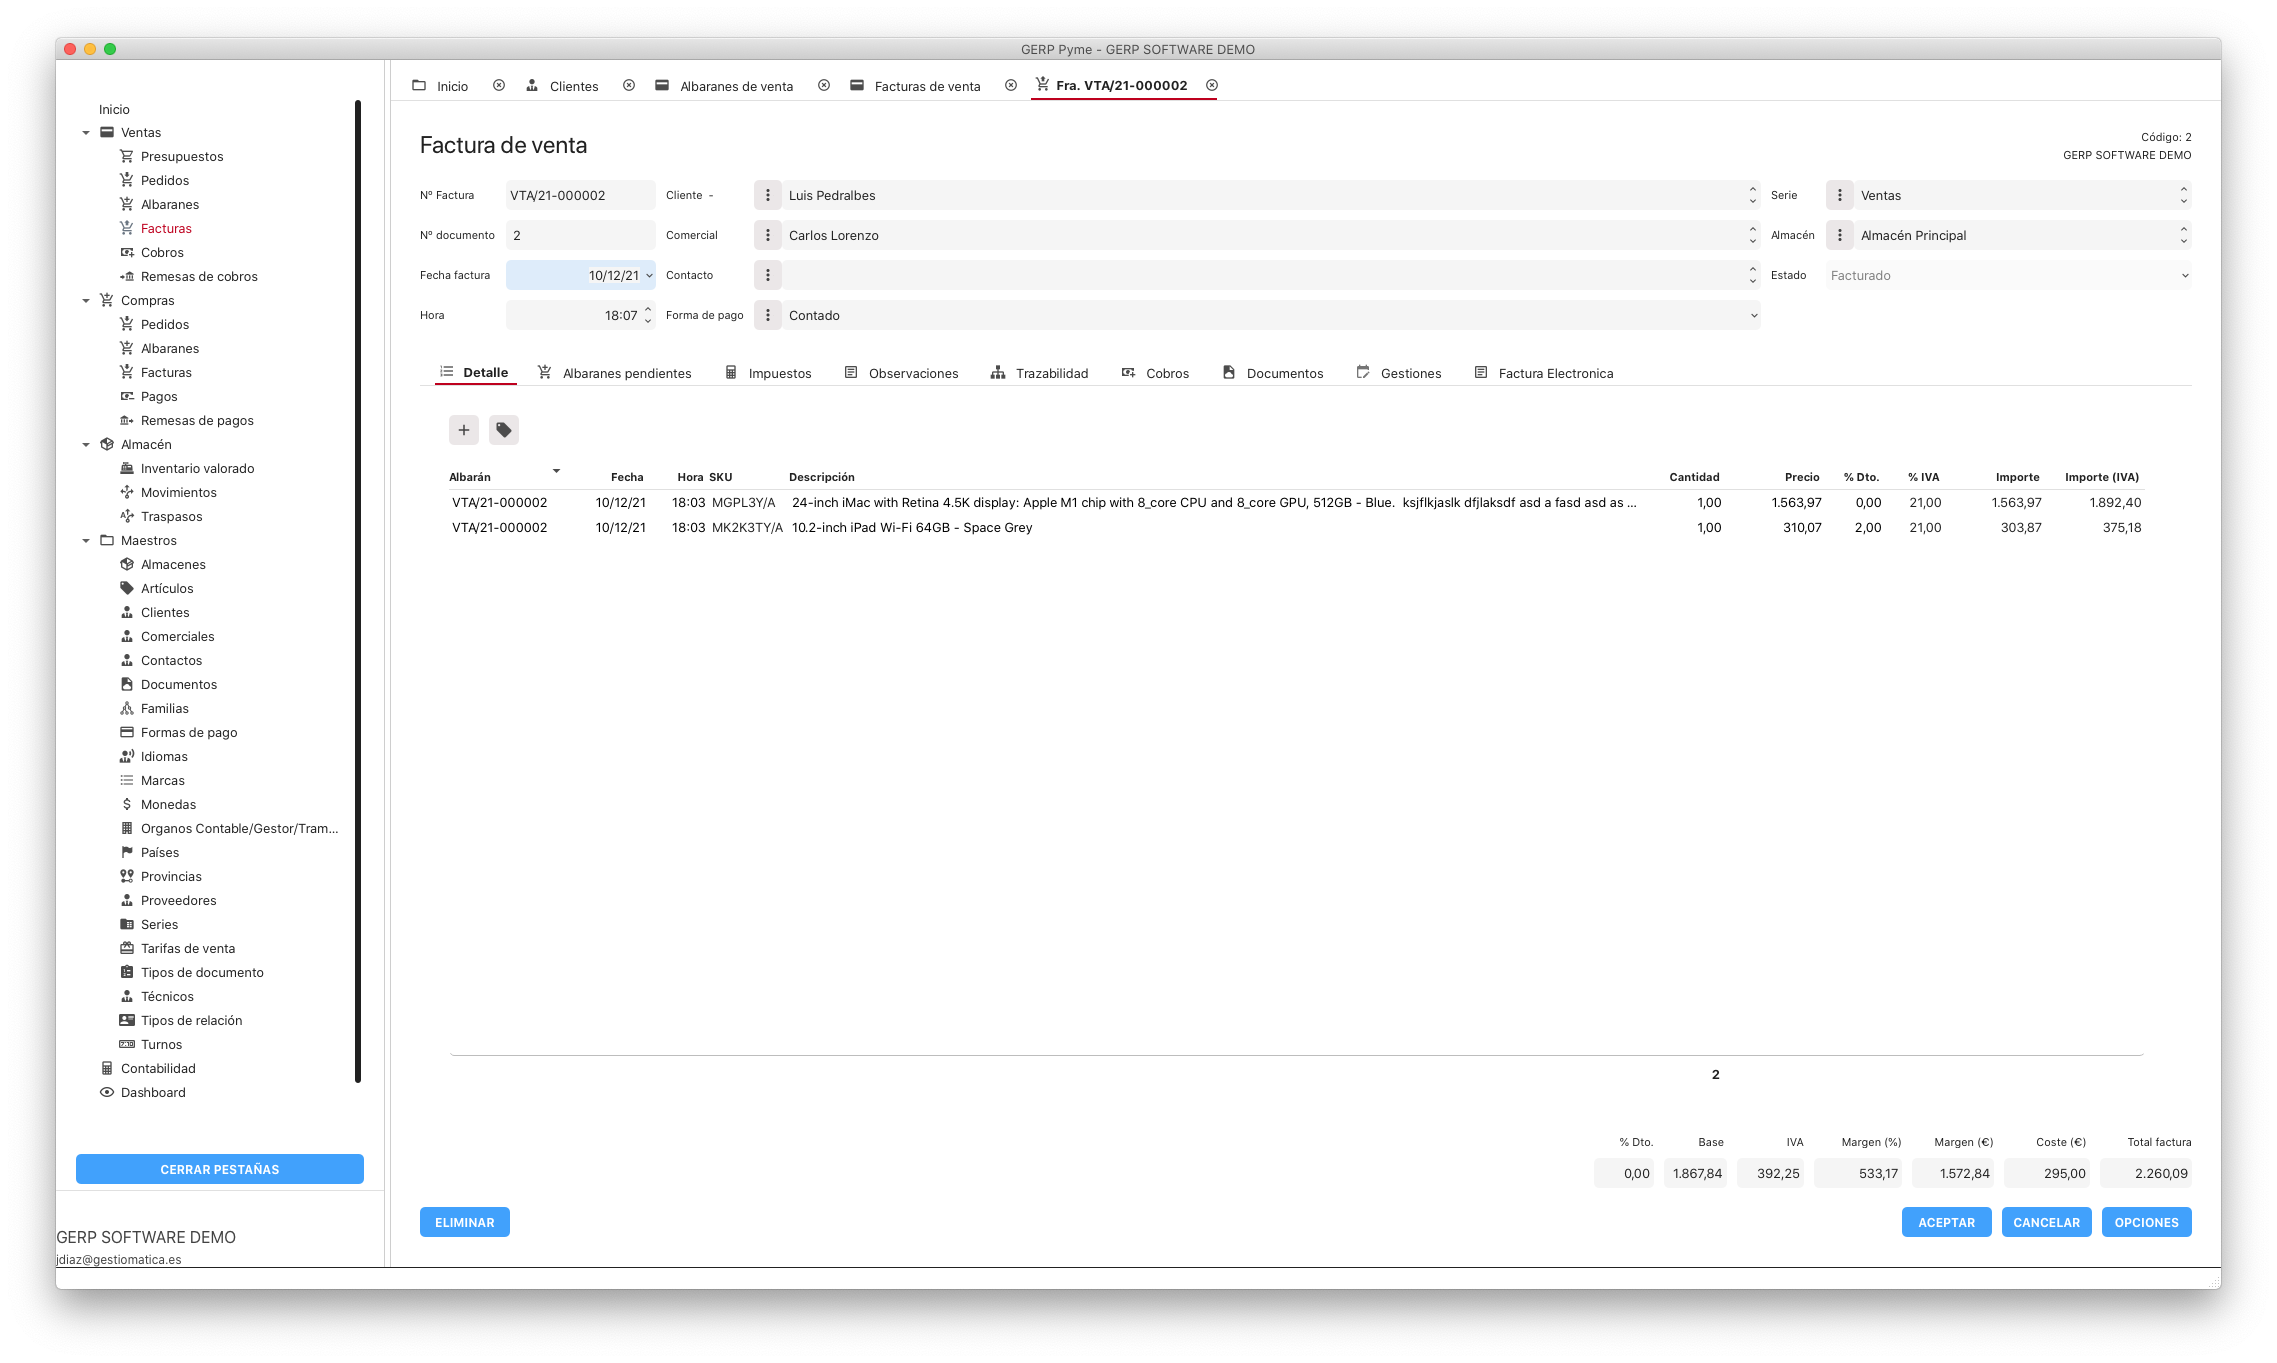Screen dimensions: 2277x1363
Task: Click the ACEPTAR button
Action: point(1946,1222)
